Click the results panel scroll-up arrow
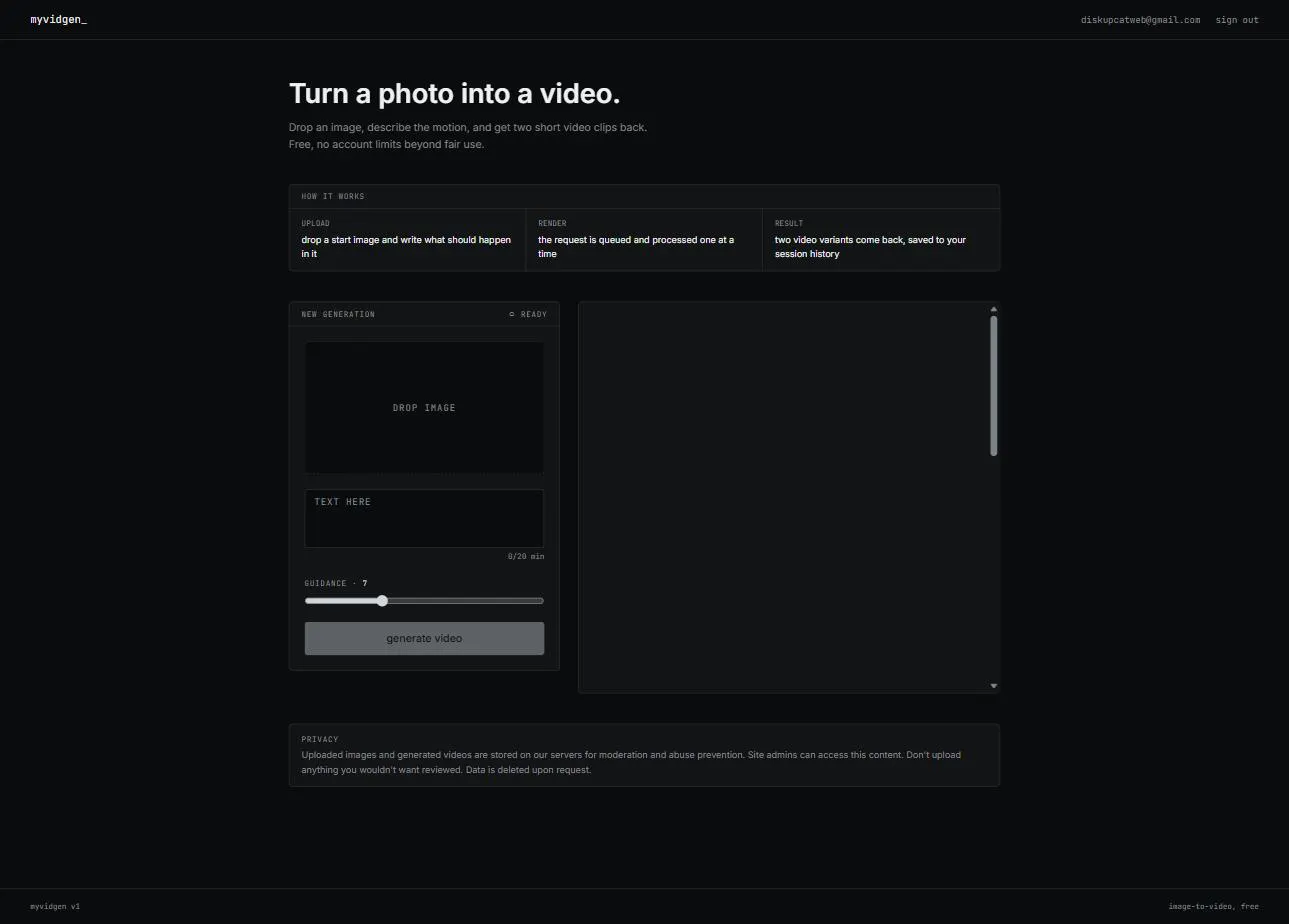1289x924 pixels. (994, 309)
